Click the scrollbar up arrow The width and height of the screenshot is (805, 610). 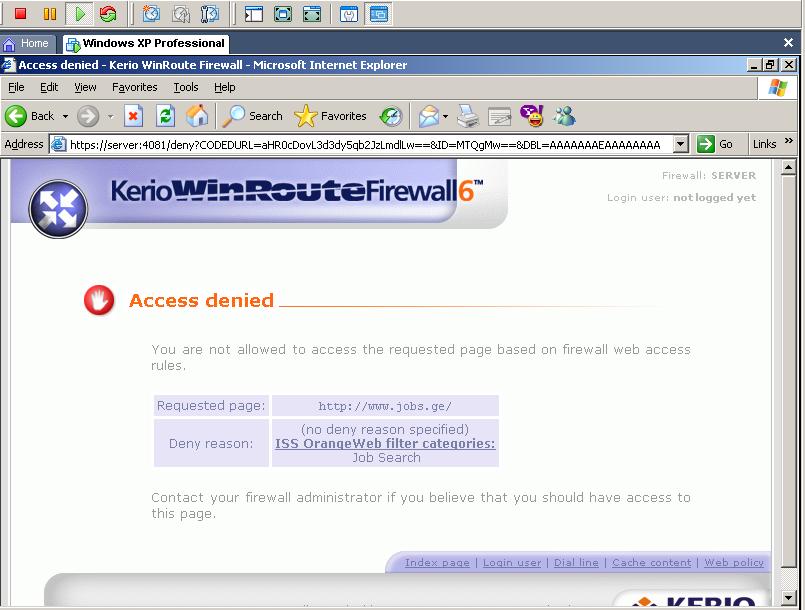pyautogui.click(x=789, y=167)
